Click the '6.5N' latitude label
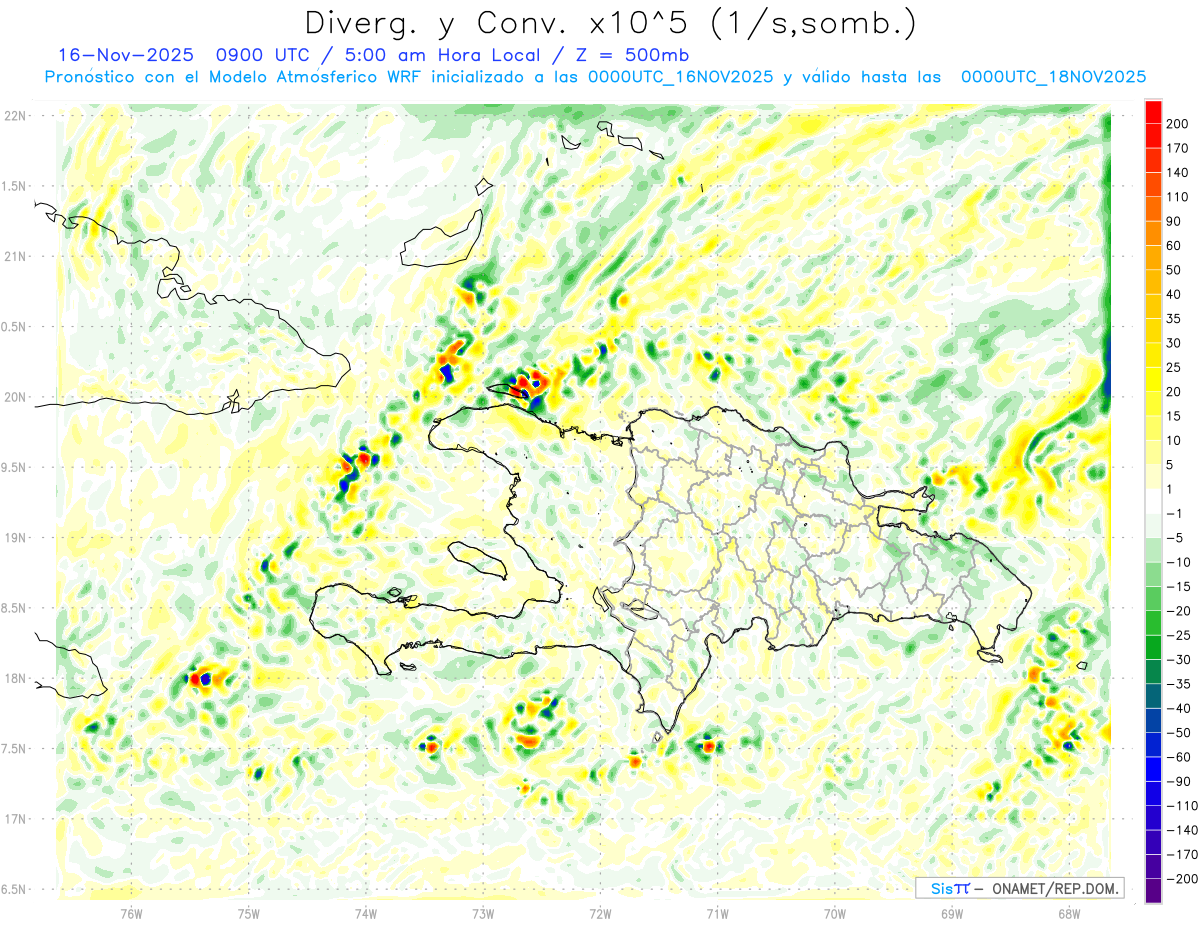 (x=14, y=889)
